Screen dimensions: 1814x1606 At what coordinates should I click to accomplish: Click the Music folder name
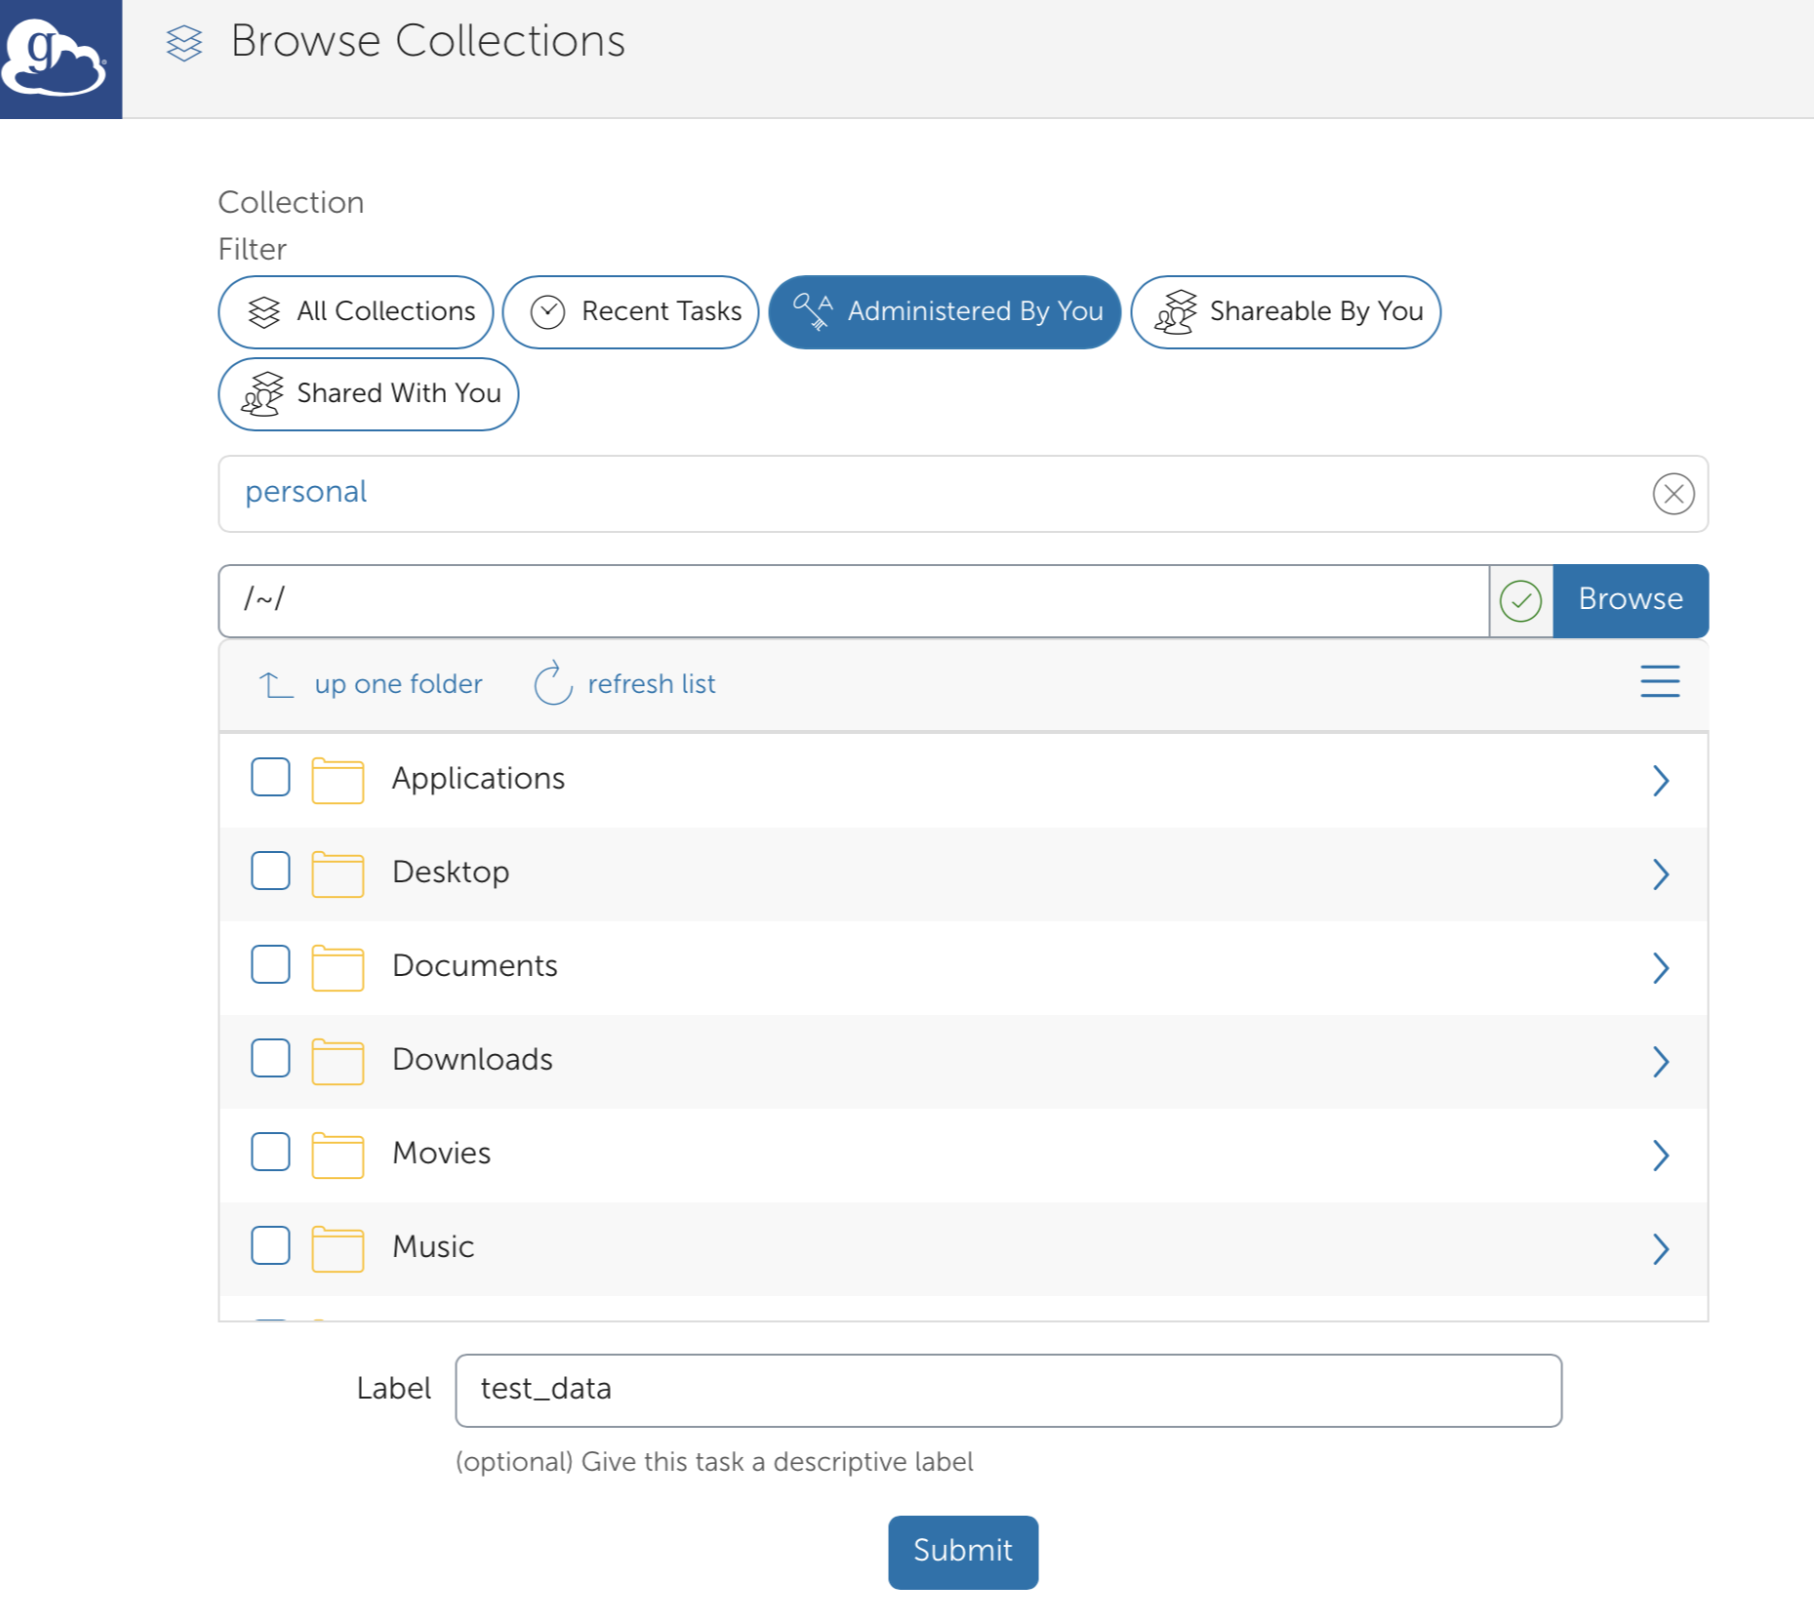point(433,1247)
